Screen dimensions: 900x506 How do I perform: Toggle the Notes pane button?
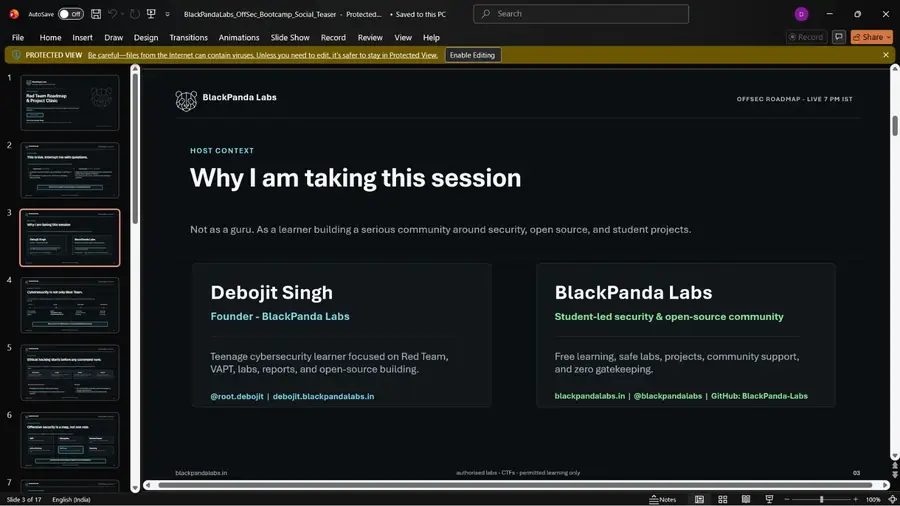[x=662, y=500]
